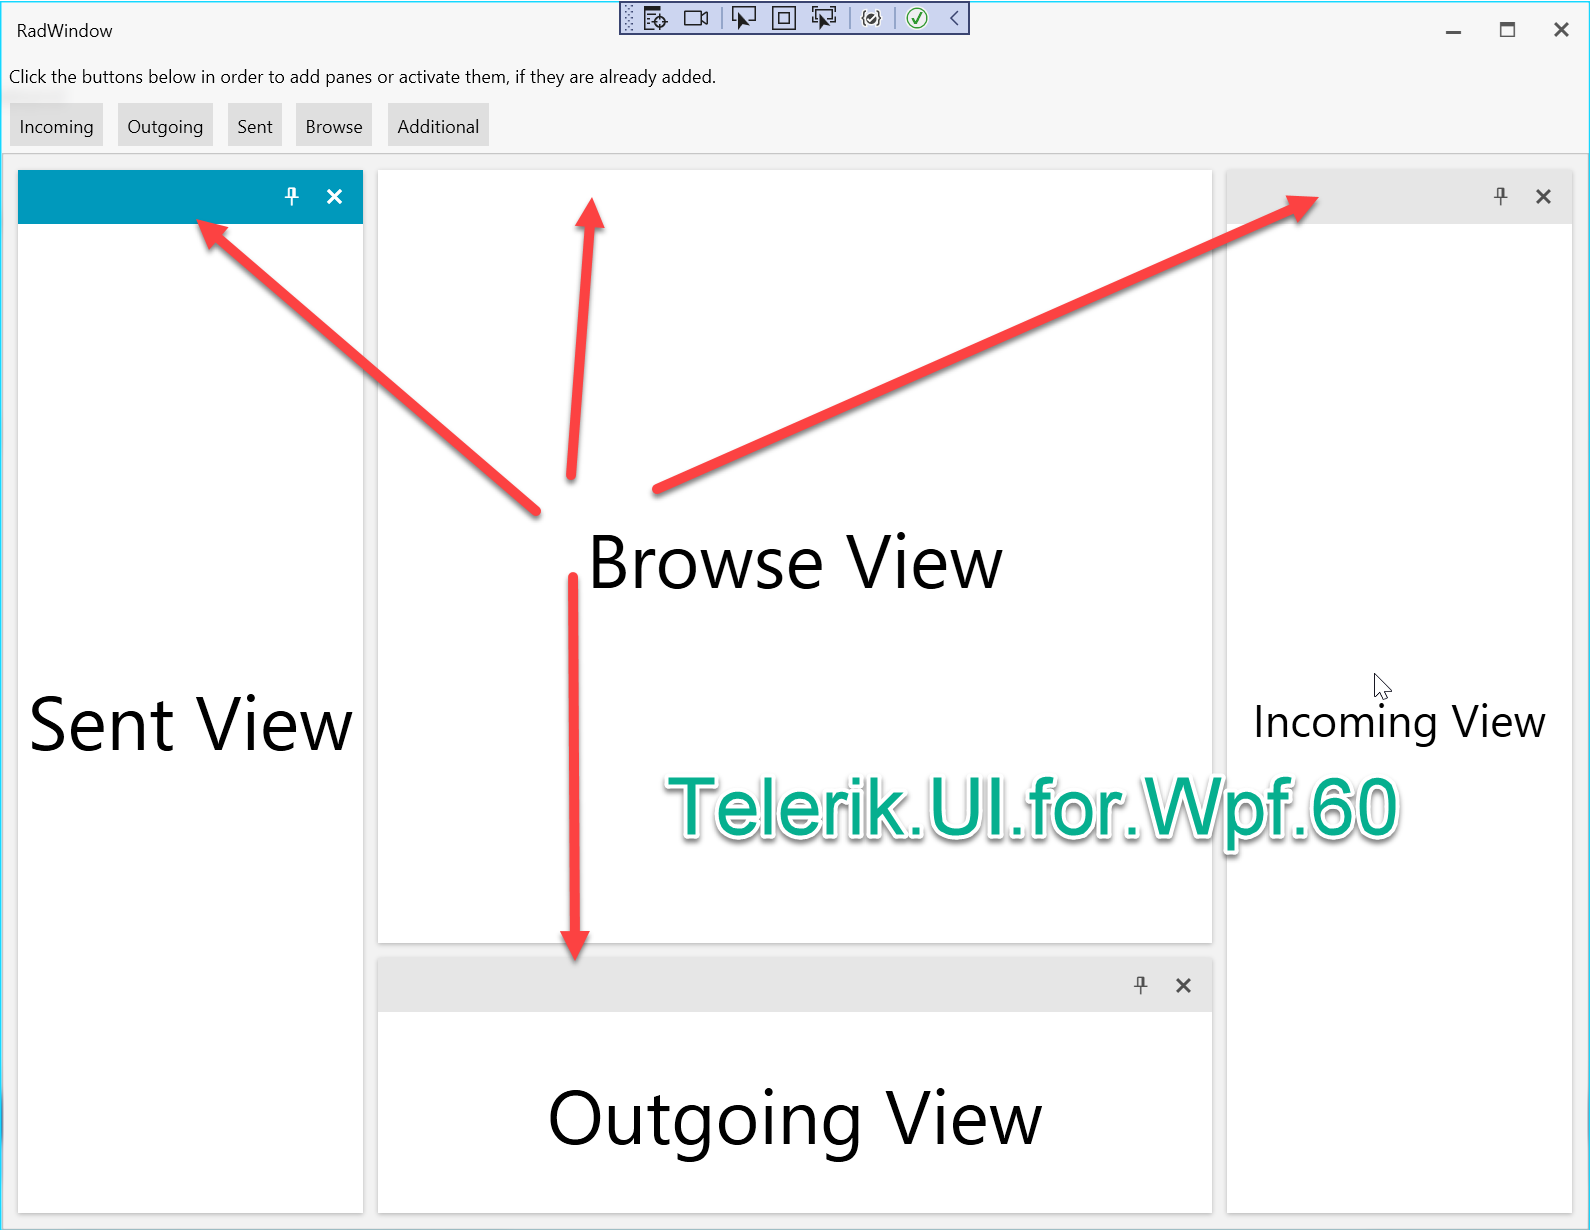This screenshot has height=1230, width=1590.
Task: Close the Outgoing View pane
Action: coord(1183,986)
